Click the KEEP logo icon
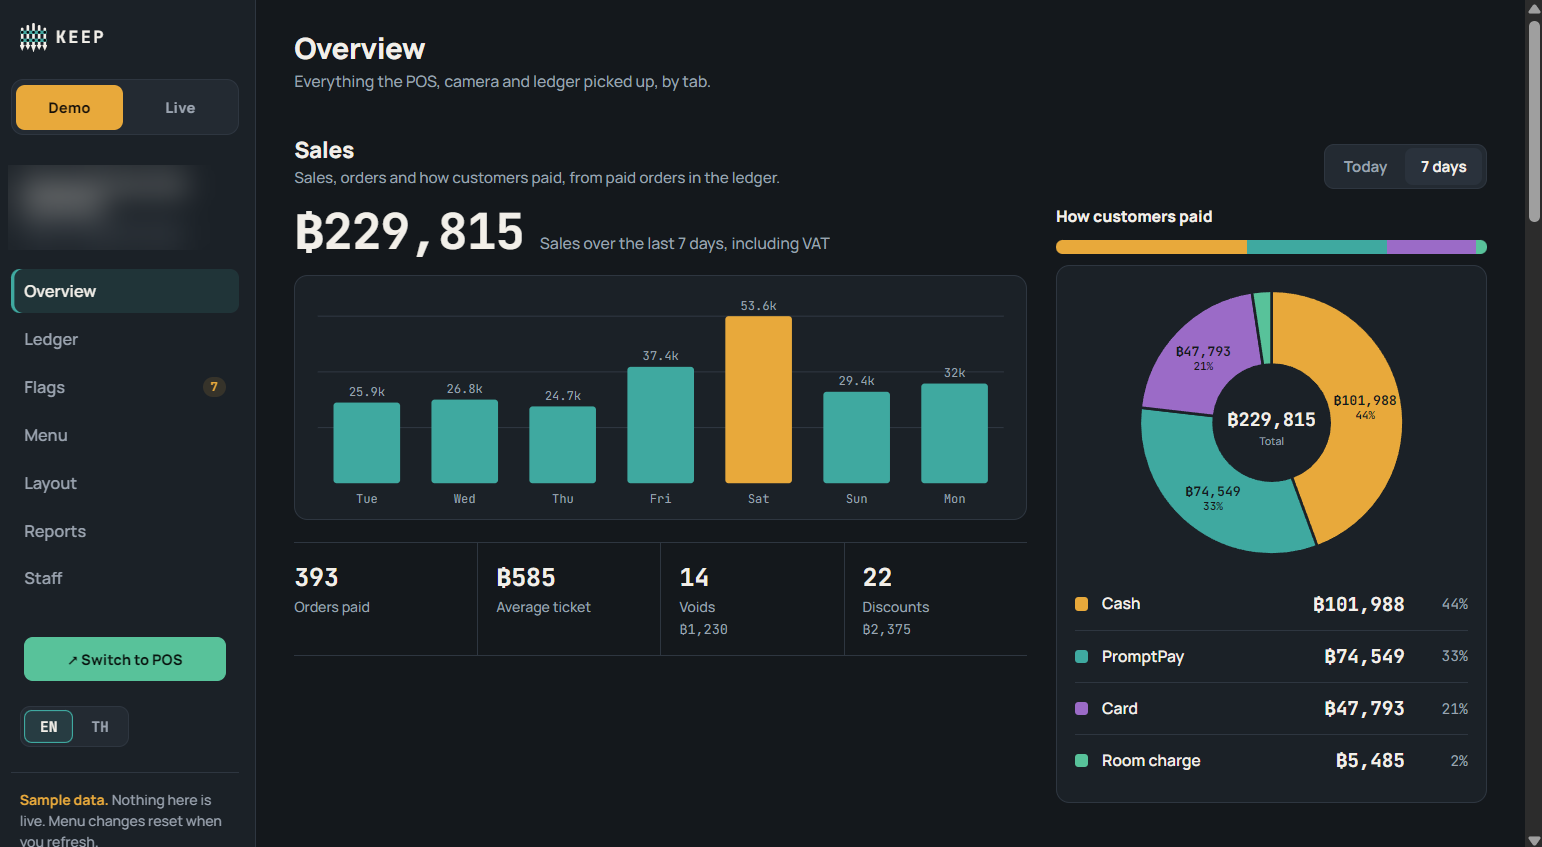 click(x=33, y=37)
